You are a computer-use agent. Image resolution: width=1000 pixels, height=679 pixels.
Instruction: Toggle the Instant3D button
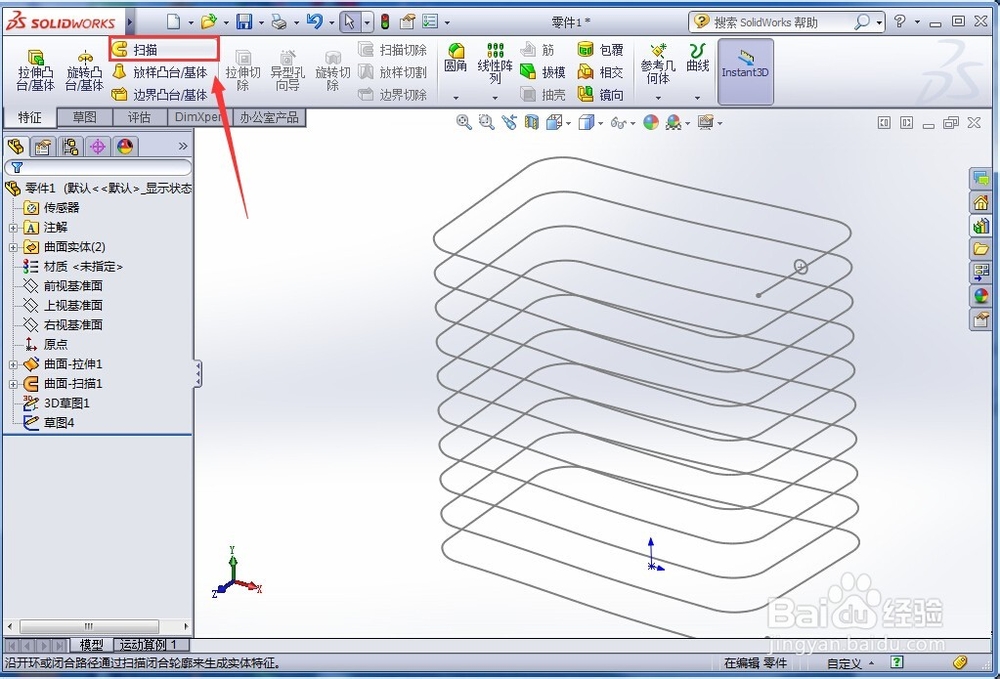coord(745,71)
